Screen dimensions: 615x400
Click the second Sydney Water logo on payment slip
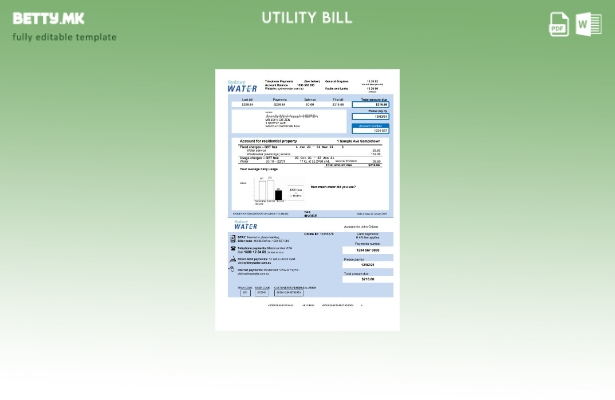[x=245, y=225]
